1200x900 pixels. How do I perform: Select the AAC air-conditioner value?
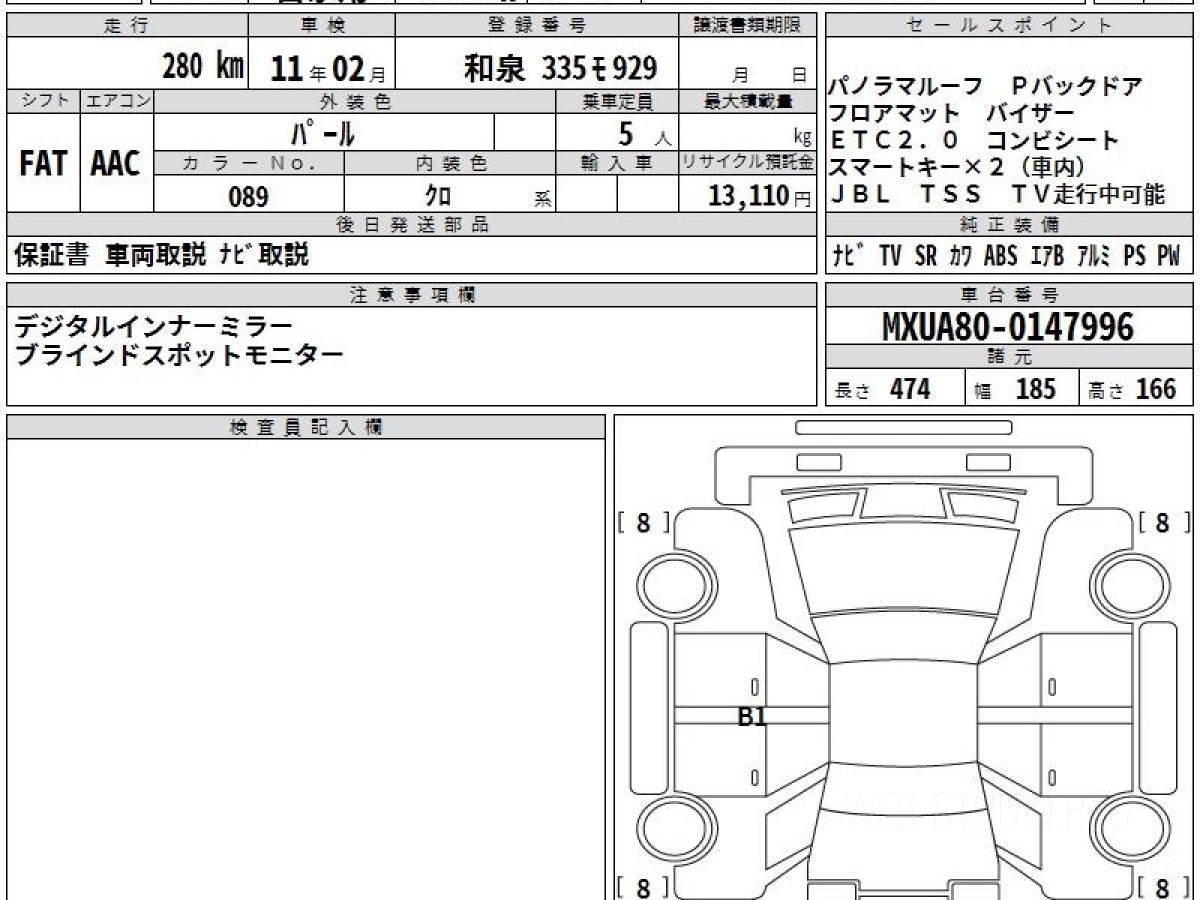[116, 163]
